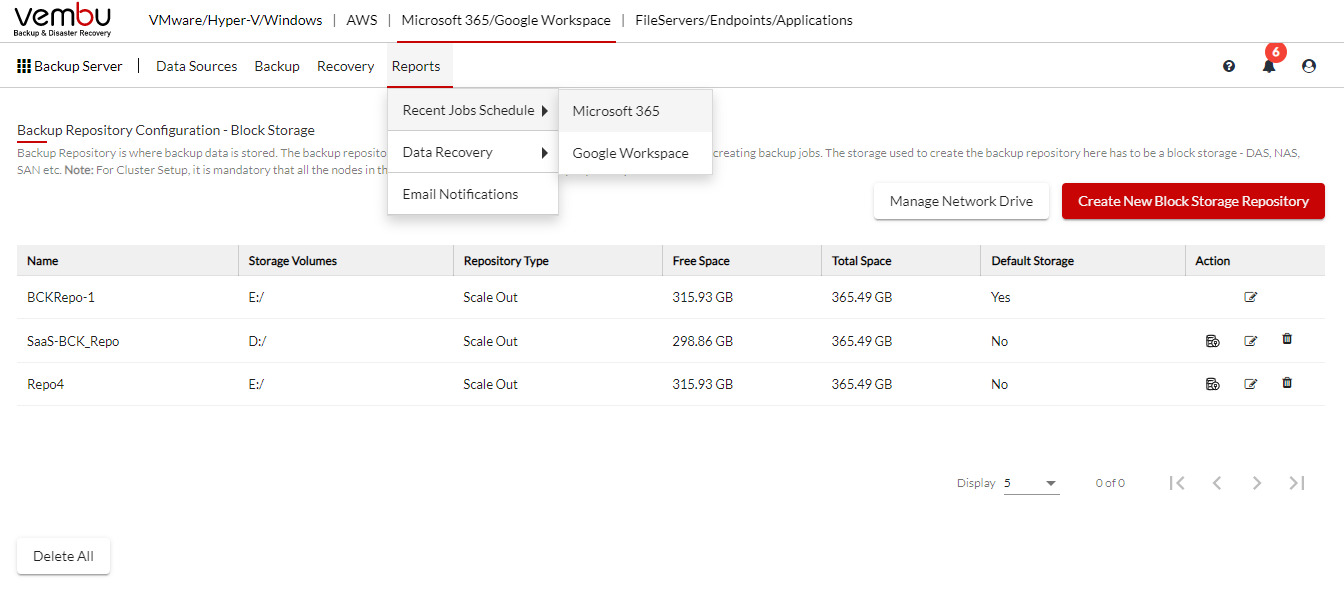Image resolution: width=1344 pixels, height=596 pixels.
Task: Go to the previous page of results
Action: tap(1217, 483)
